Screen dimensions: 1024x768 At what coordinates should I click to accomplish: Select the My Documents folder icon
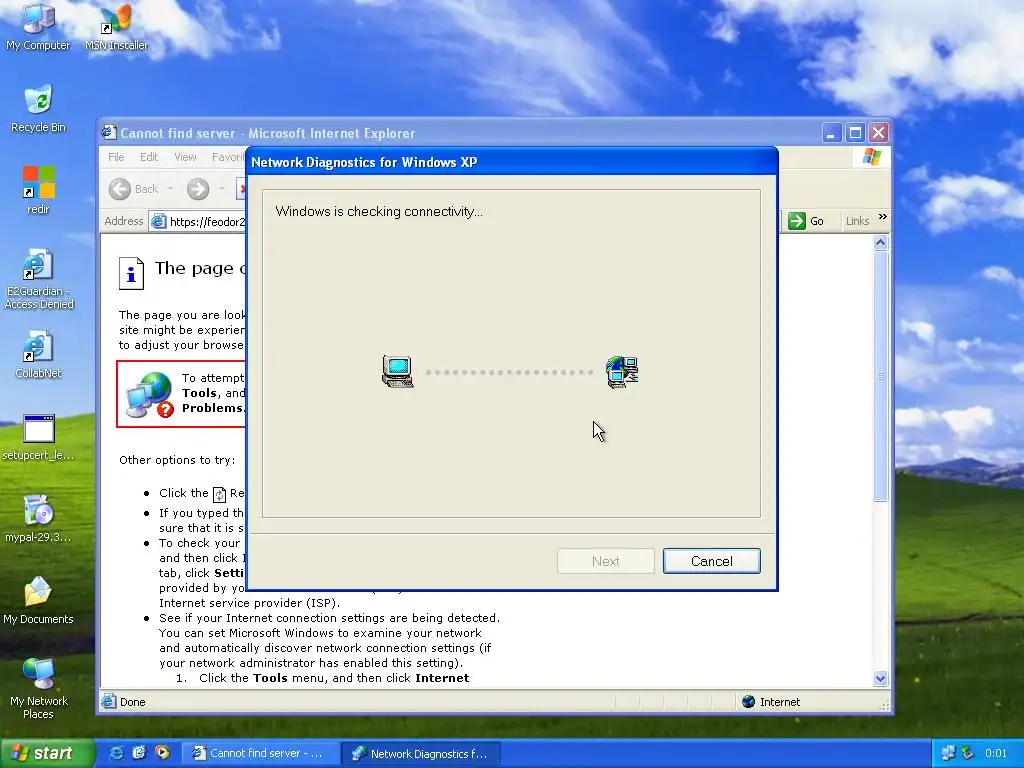click(38, 601)
